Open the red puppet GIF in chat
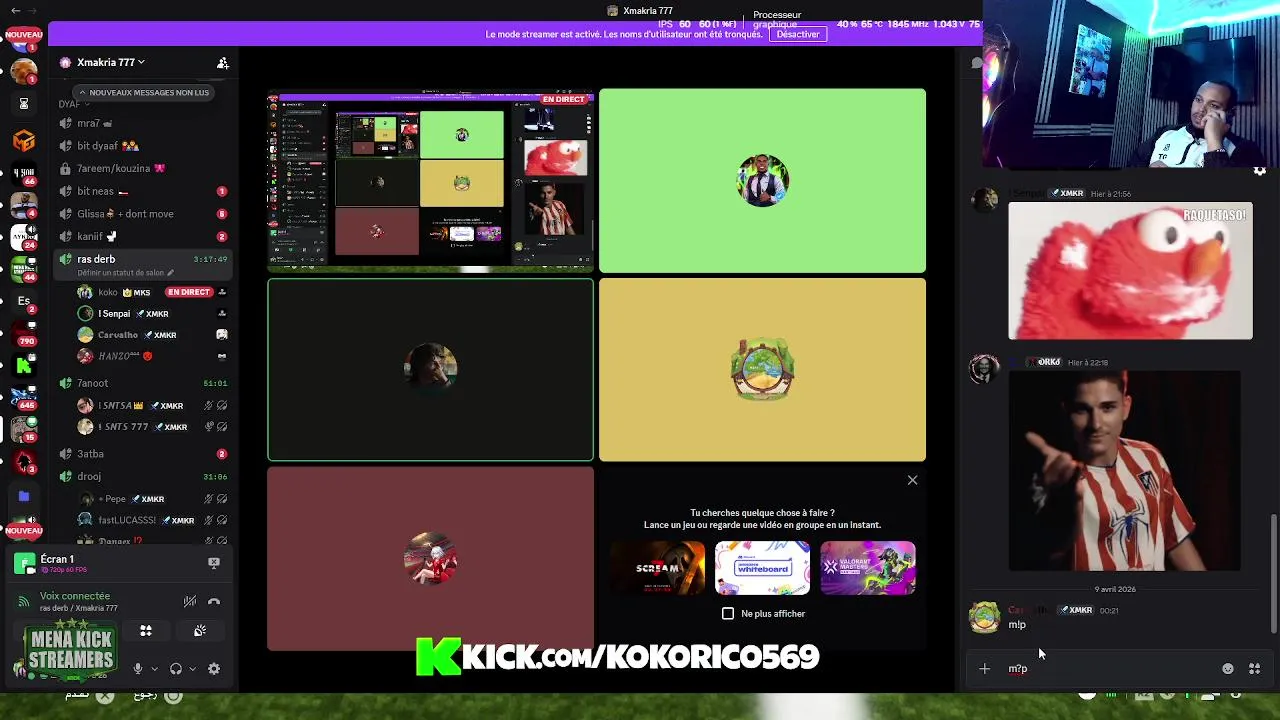Image resolution: width=1280 pixels, height=720 pixels. click(x=1130, y=271)
